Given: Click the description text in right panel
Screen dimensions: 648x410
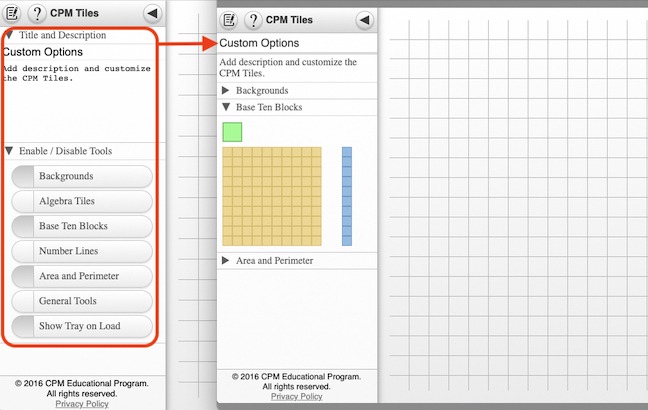Looking at the screenshot, I should (x=288, y=68).
